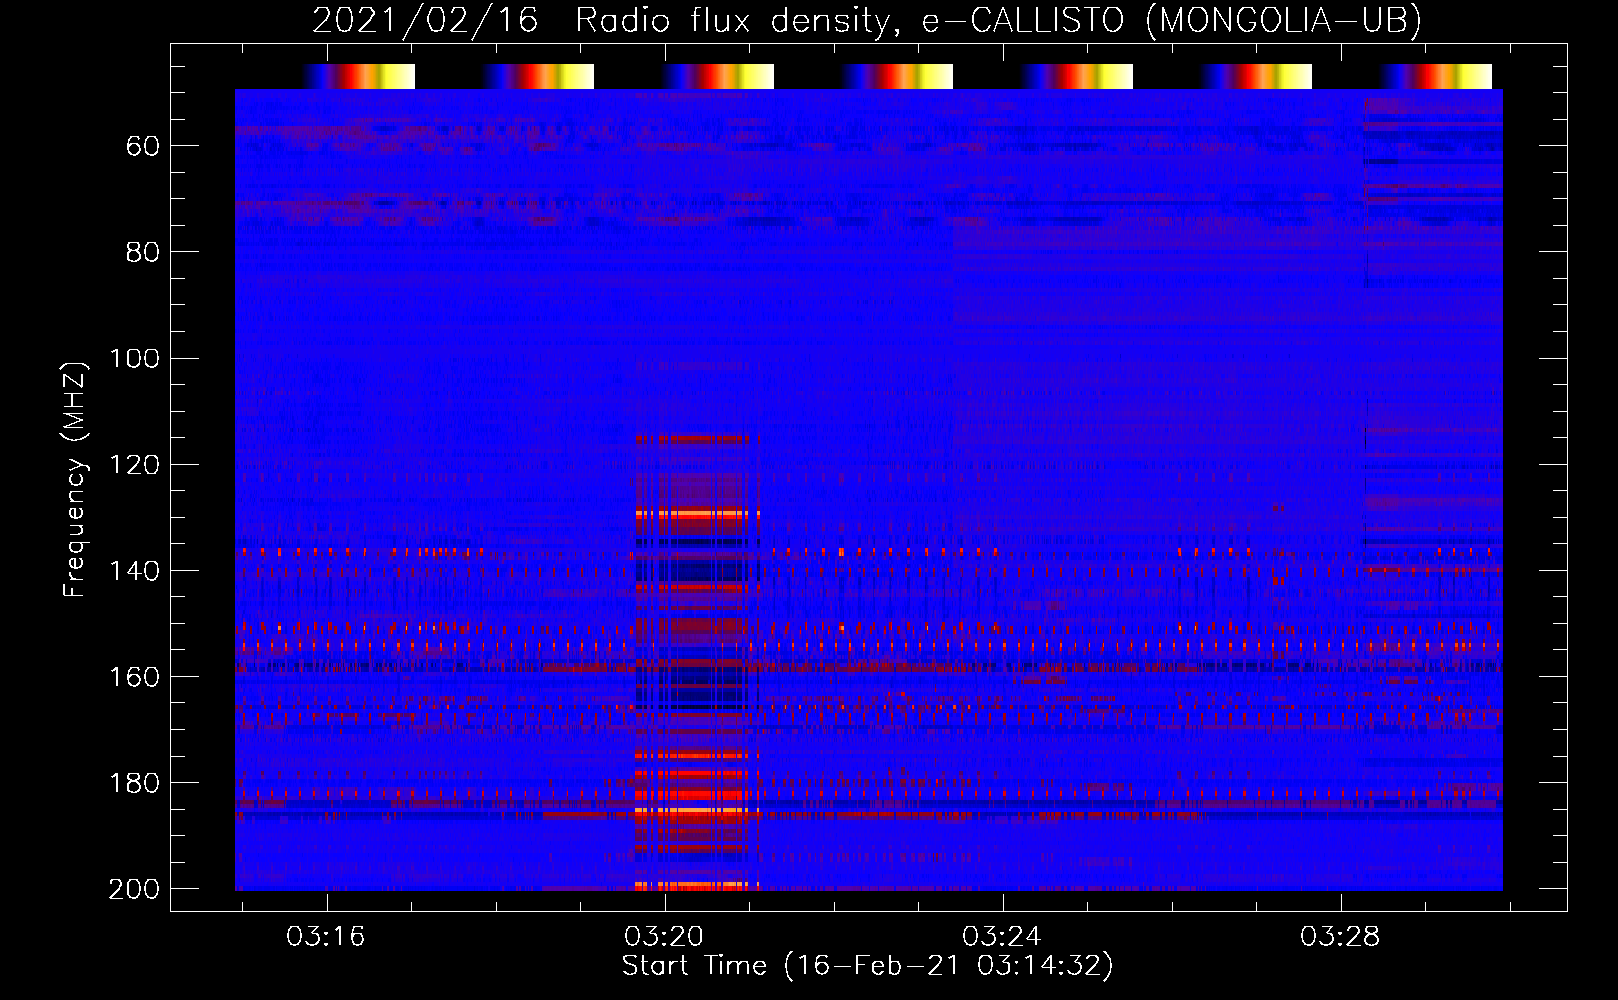Viewport: 1618px width, 1000px height.
Task: Click the 03:28 time tick label
Action: (x=1340, y=937)
